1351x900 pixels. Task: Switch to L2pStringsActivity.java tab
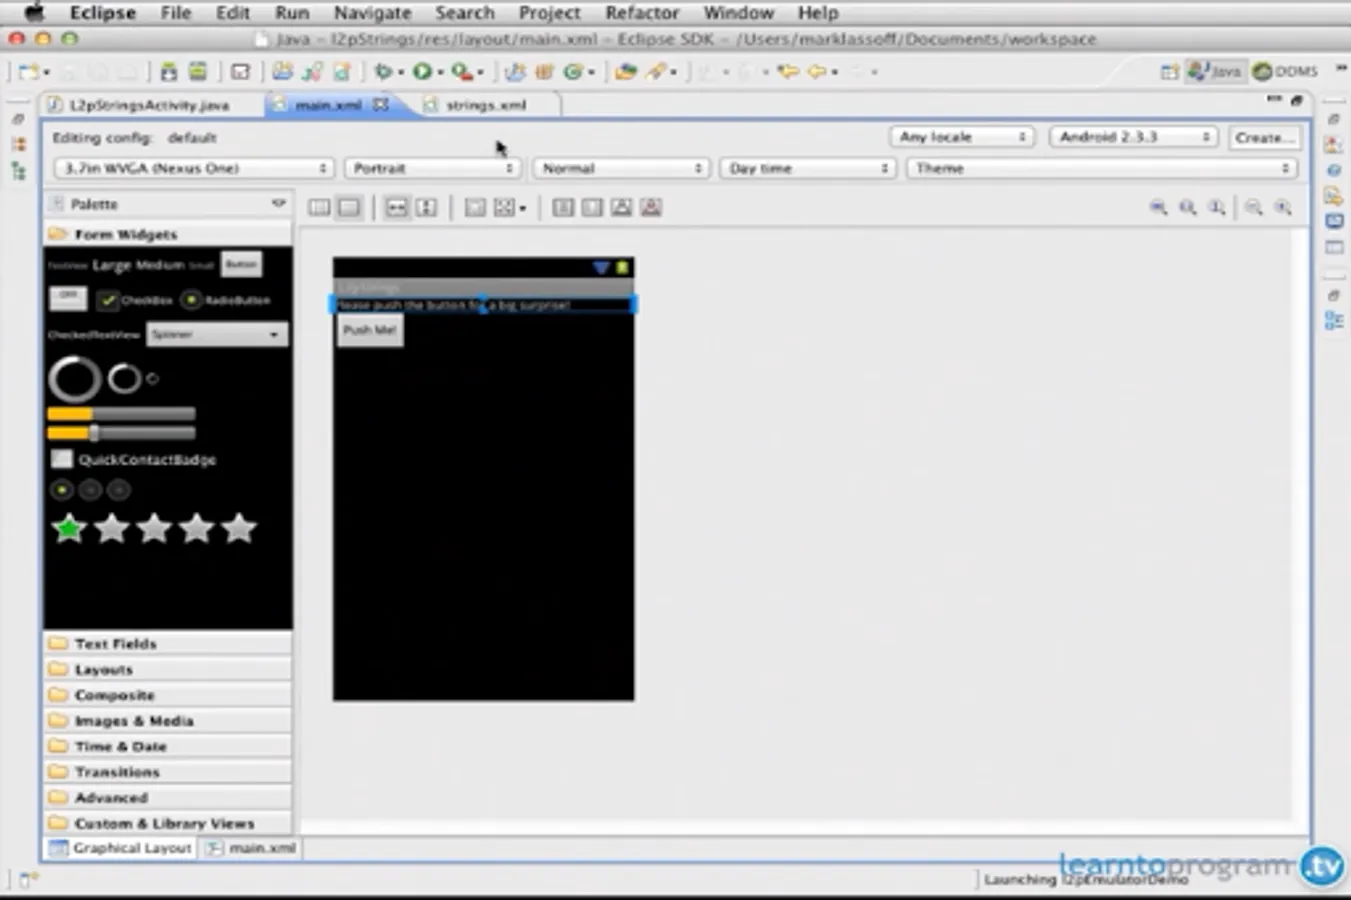[139, 105]
